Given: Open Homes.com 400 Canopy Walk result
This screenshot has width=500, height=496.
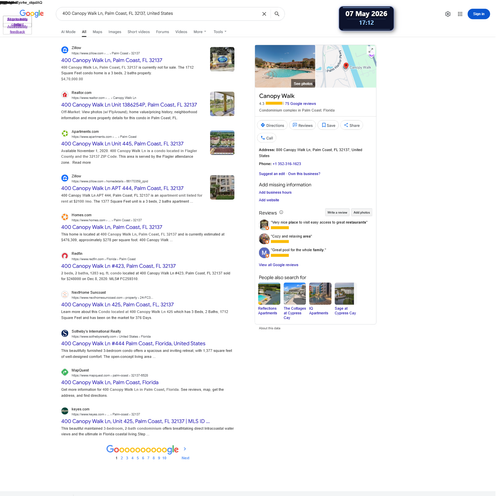Looking at the screenshot, I should click(x=112, y=227).
